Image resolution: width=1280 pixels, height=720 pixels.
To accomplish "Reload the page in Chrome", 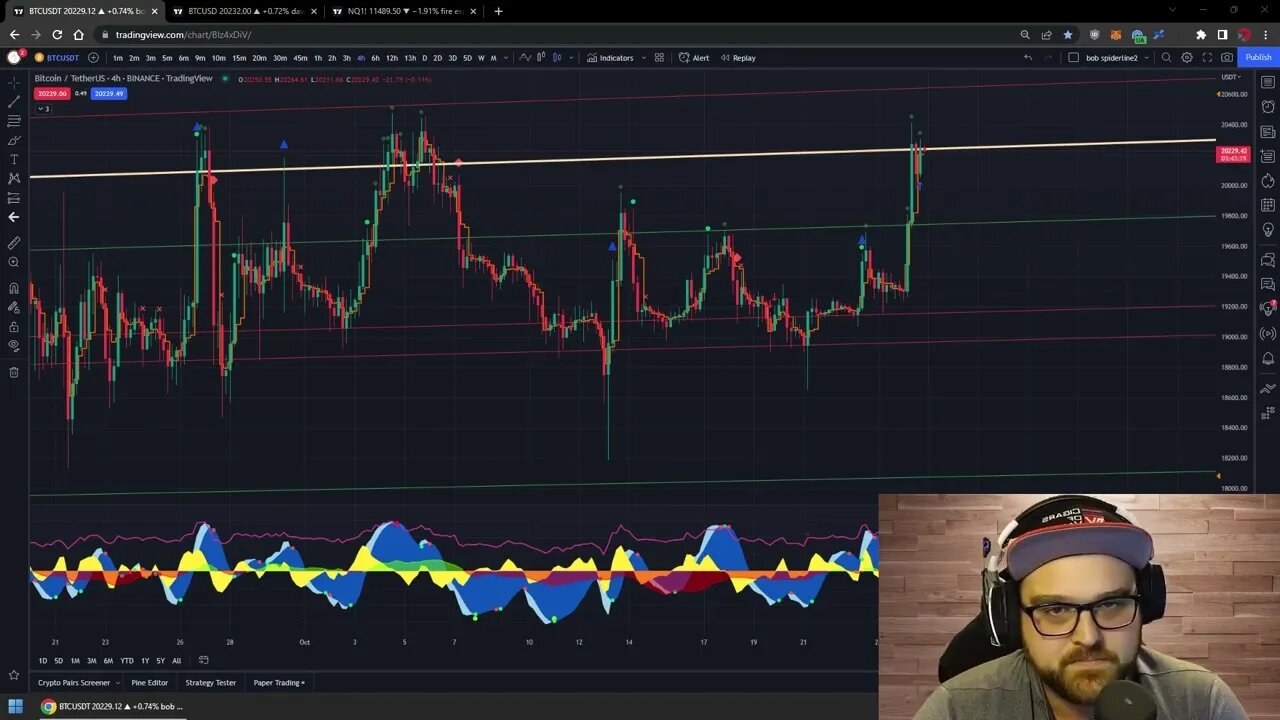I will pos(57,34).
